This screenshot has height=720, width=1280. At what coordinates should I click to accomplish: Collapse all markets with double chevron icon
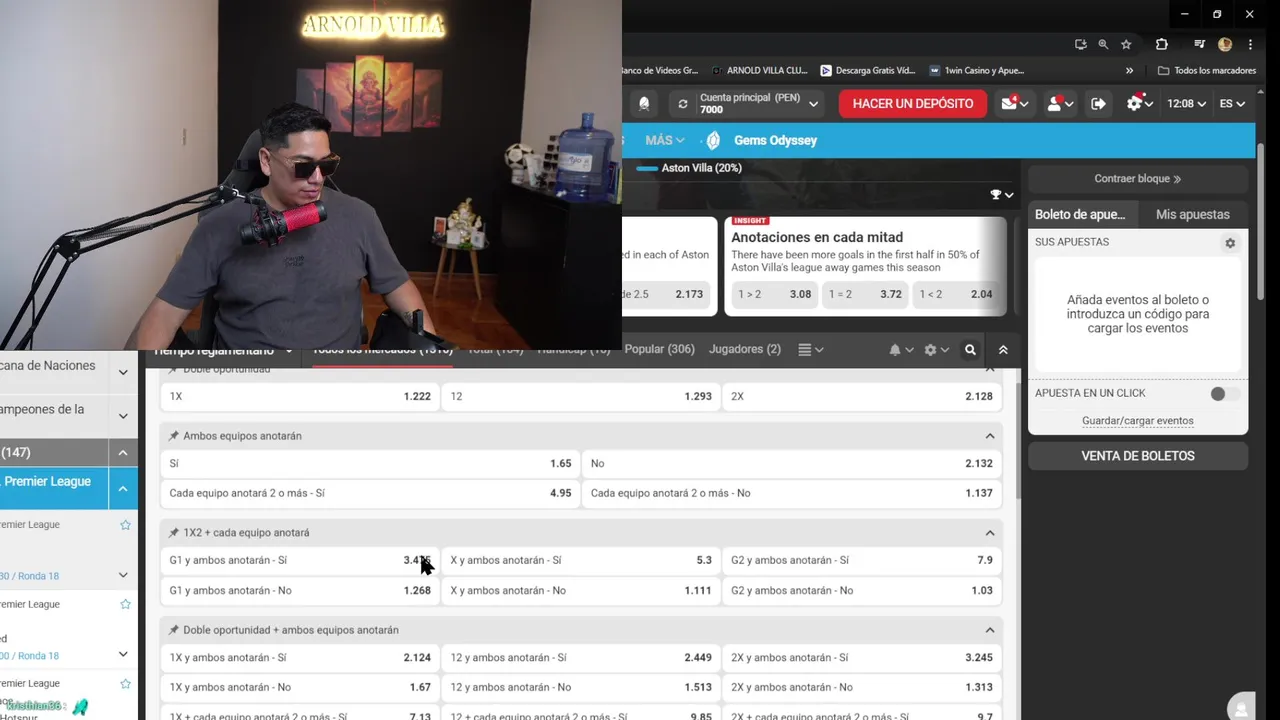coord(1003,350)
